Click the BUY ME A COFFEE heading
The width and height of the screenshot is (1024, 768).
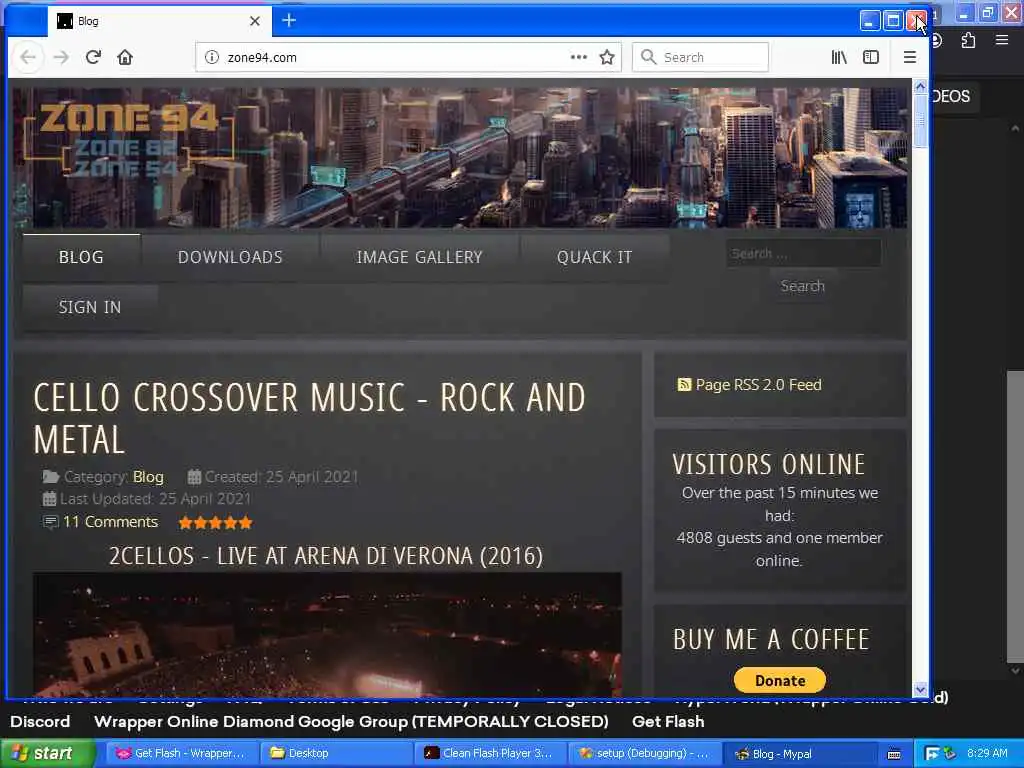click(771, 639)
